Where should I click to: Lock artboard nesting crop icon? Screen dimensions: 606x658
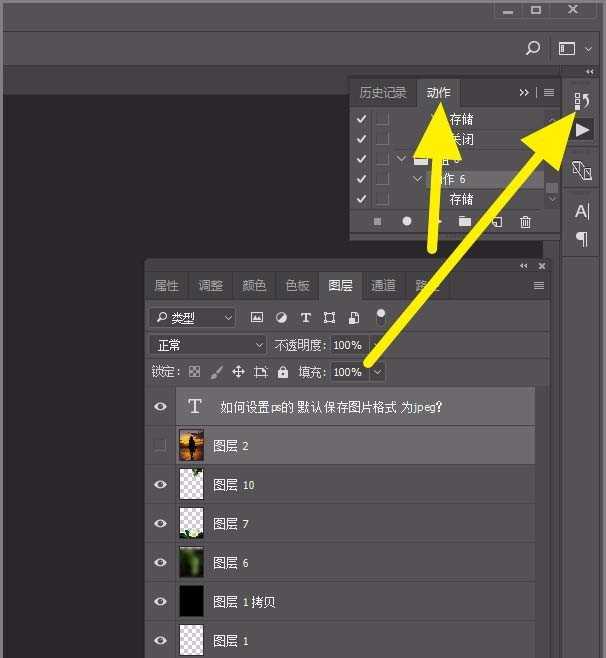pos(261,372)
